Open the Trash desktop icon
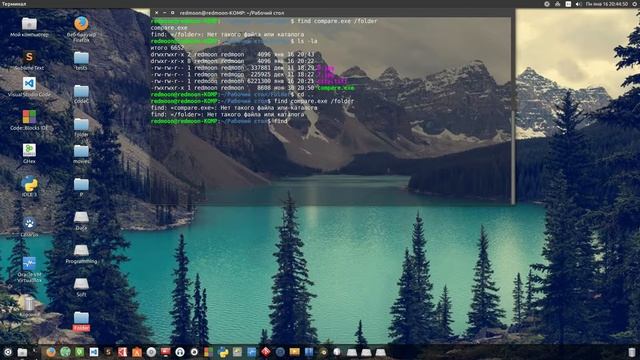Viewport: 640px width, 360px height. click(x=29, y=303)
